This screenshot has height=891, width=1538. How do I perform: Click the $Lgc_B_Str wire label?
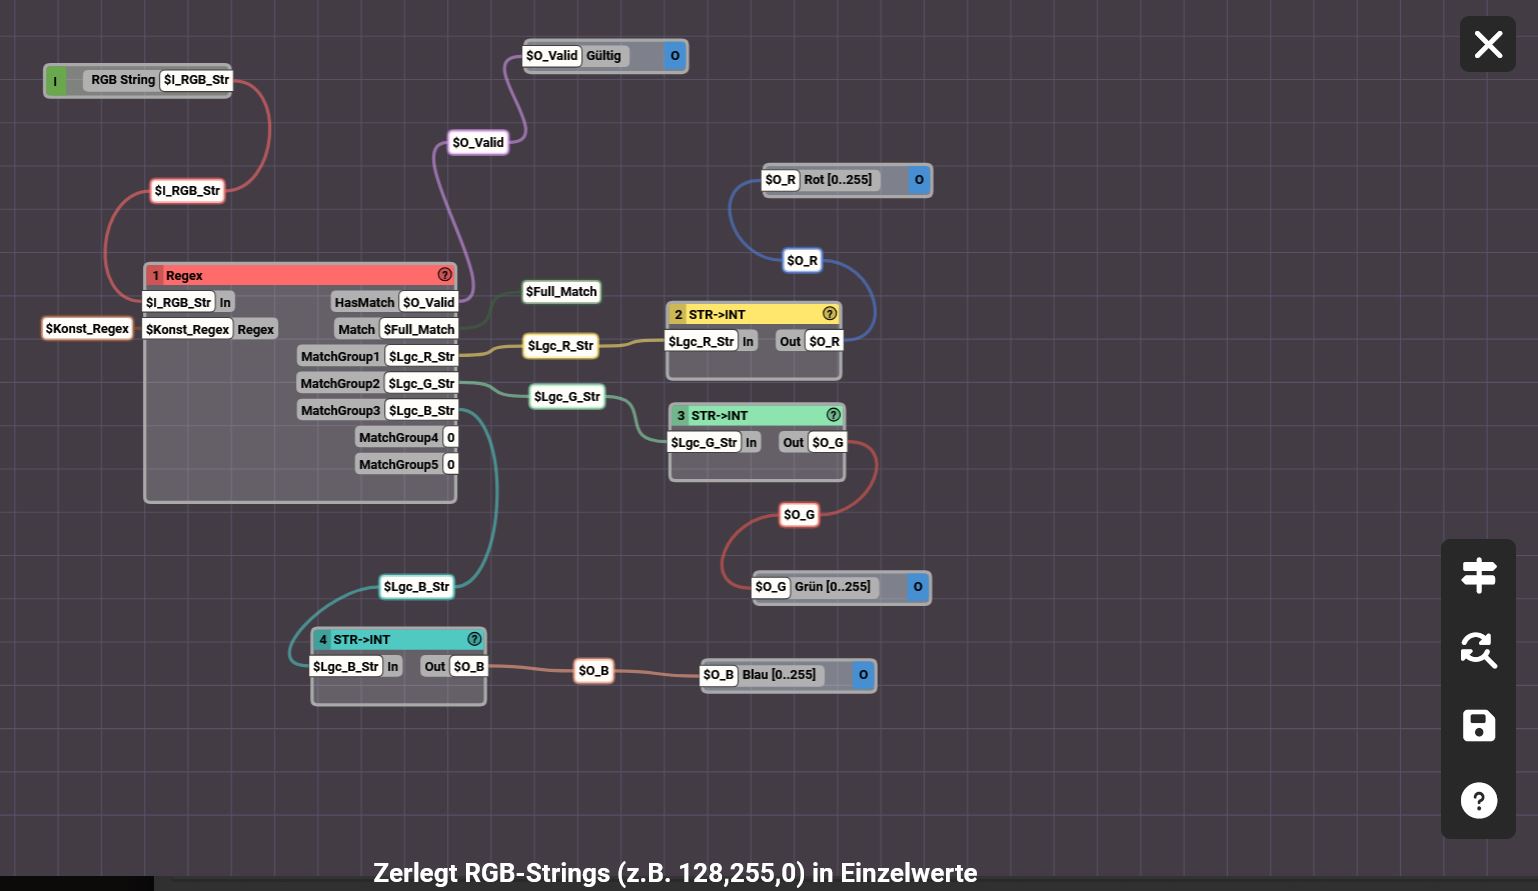coord(416,587)
